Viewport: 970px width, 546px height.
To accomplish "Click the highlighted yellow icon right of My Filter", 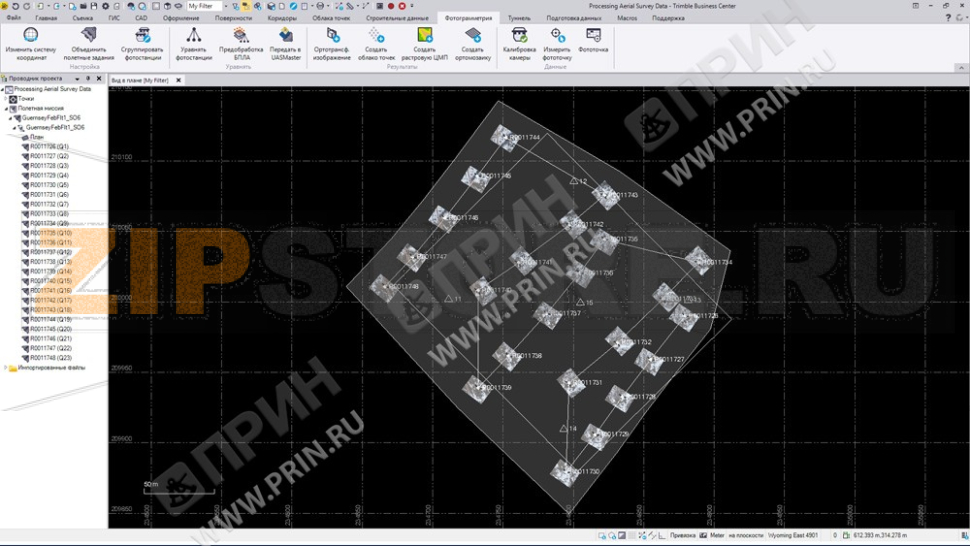I will (246, 6).
